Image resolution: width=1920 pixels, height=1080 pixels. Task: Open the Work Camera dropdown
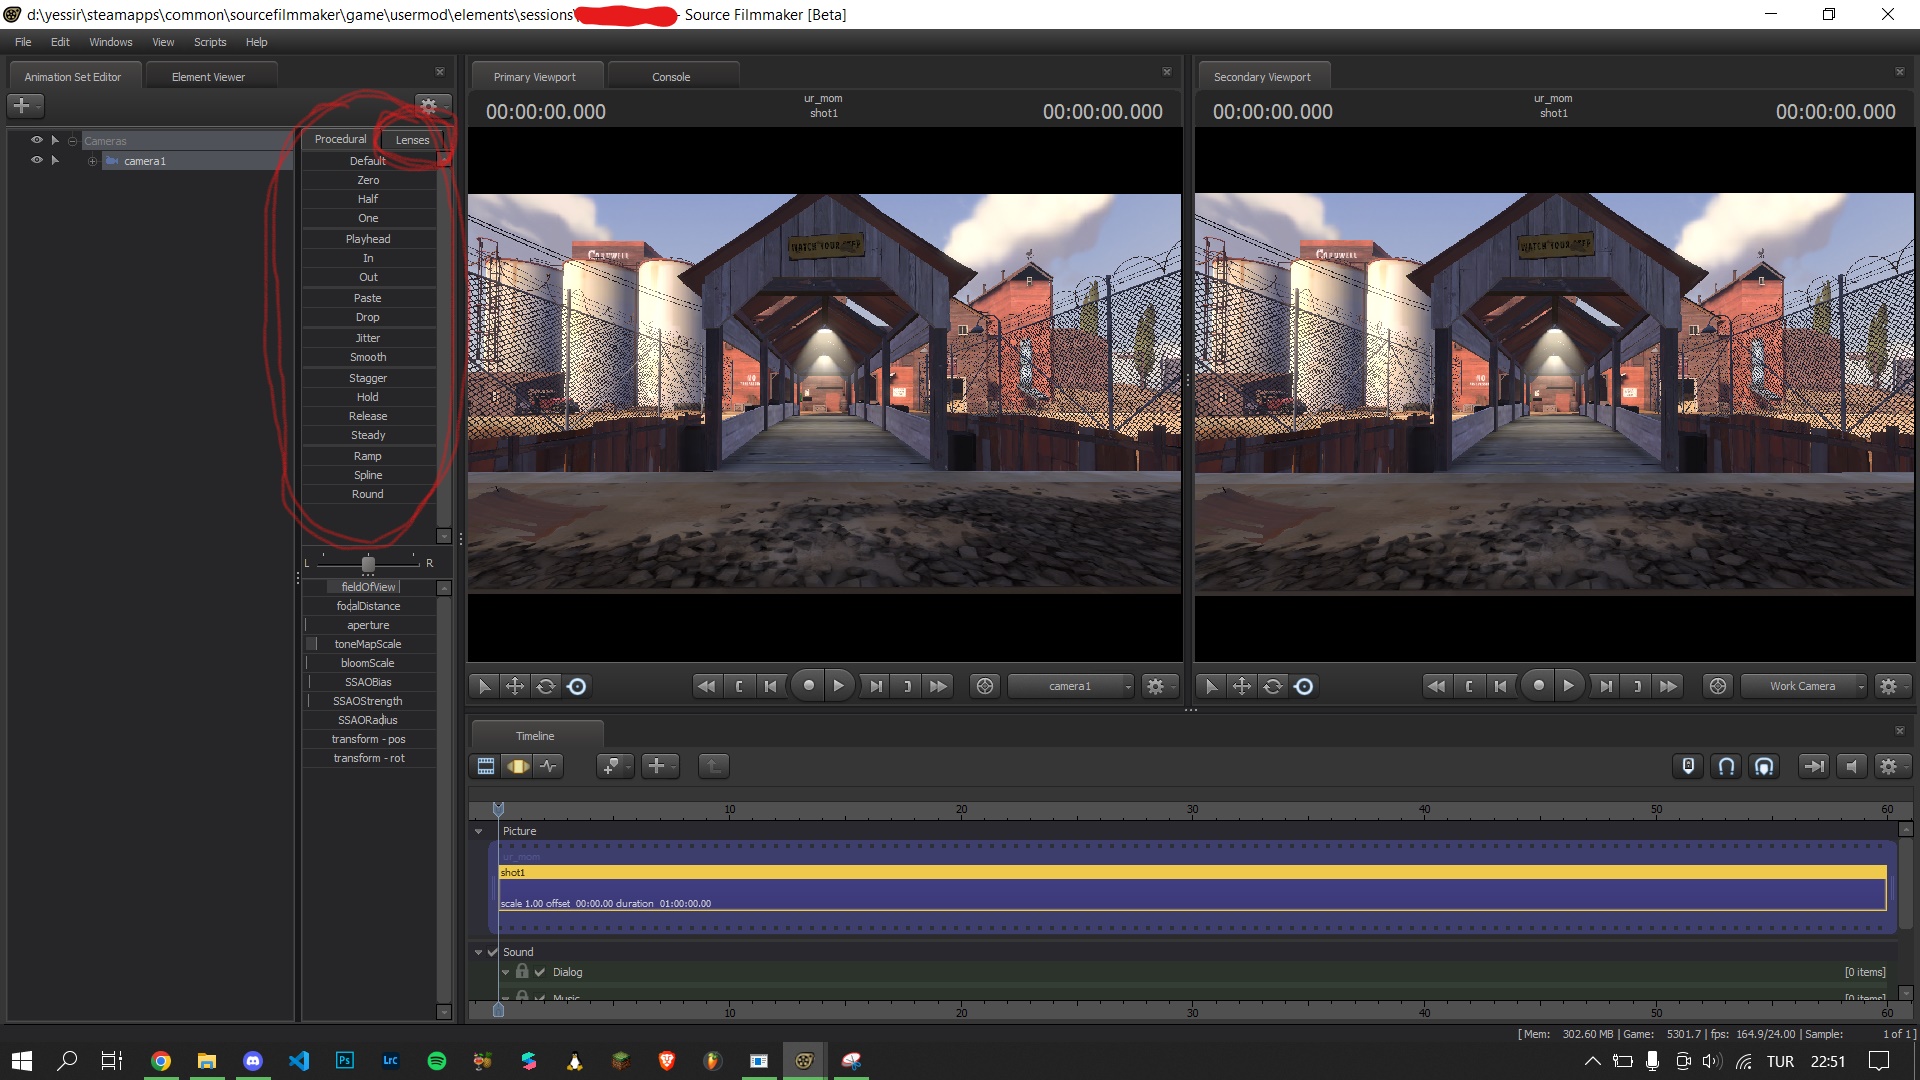(1804, 686)
